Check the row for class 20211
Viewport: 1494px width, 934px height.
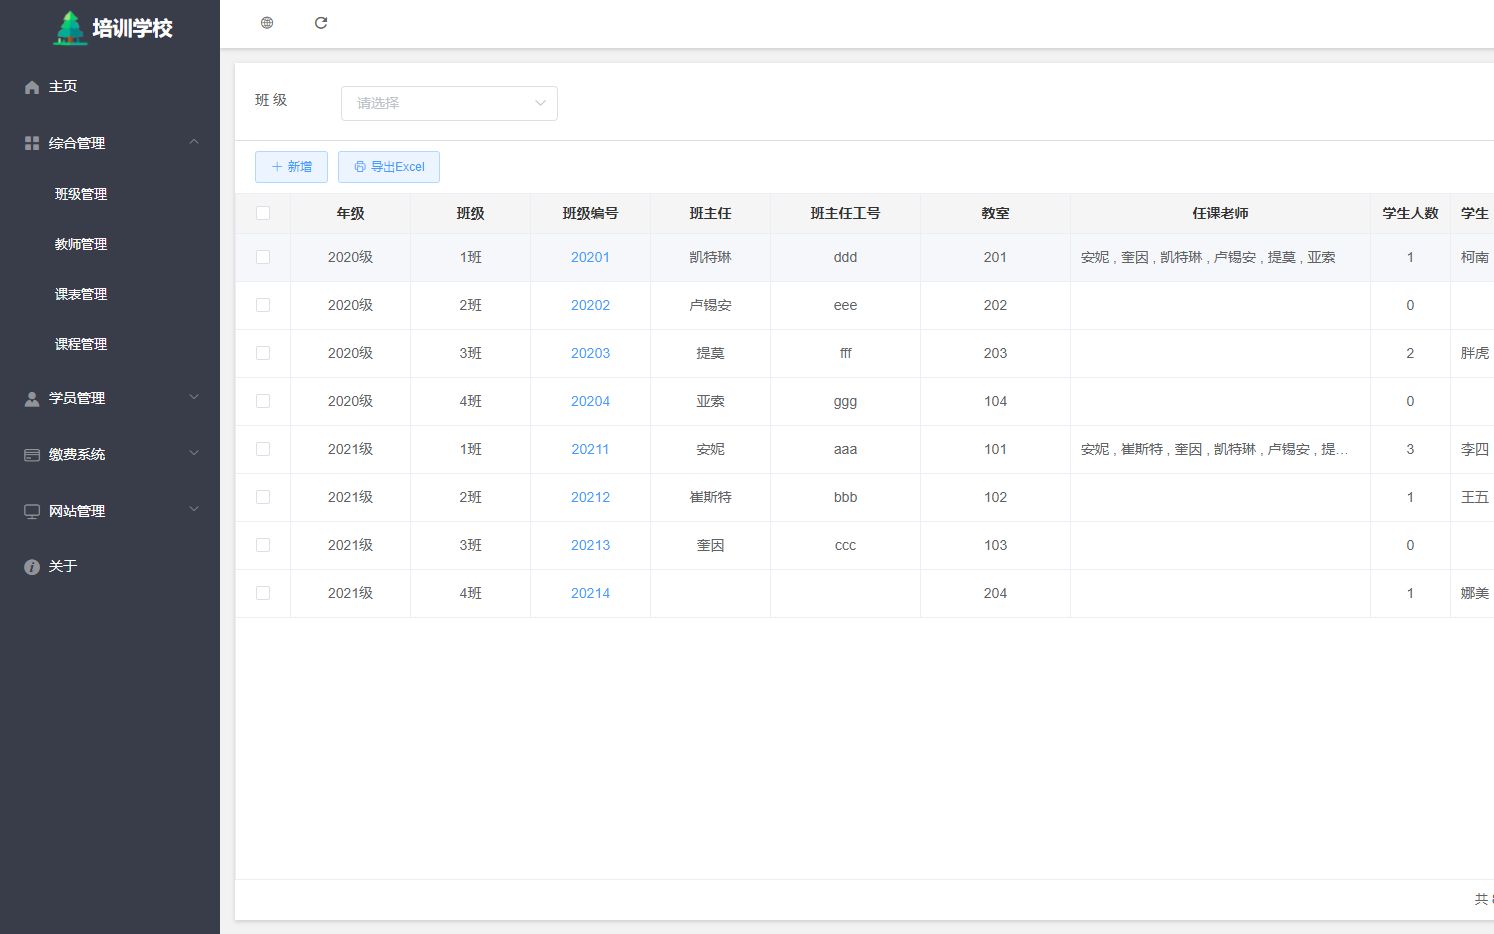point(263,449)
